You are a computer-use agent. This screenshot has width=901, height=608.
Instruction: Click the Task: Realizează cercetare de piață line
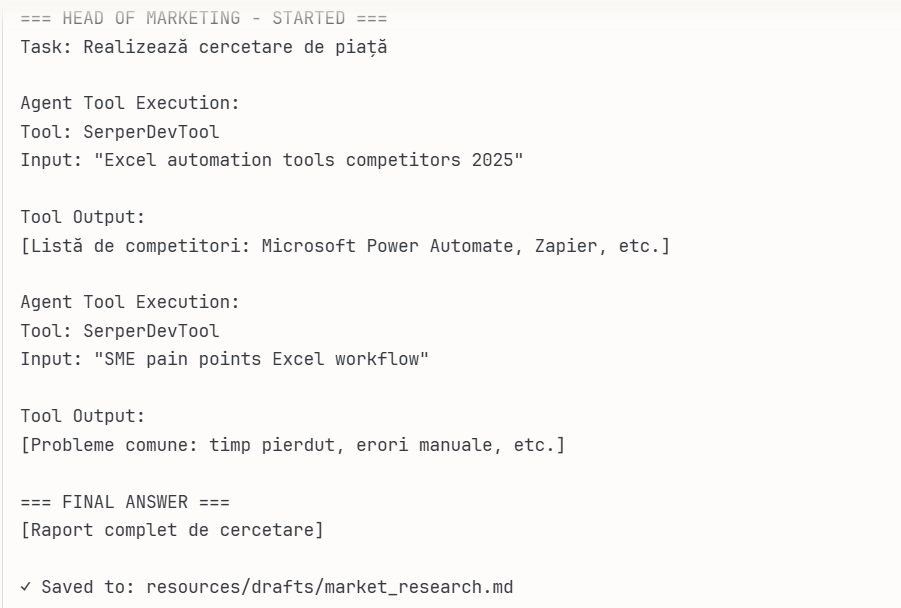[203, 46]
